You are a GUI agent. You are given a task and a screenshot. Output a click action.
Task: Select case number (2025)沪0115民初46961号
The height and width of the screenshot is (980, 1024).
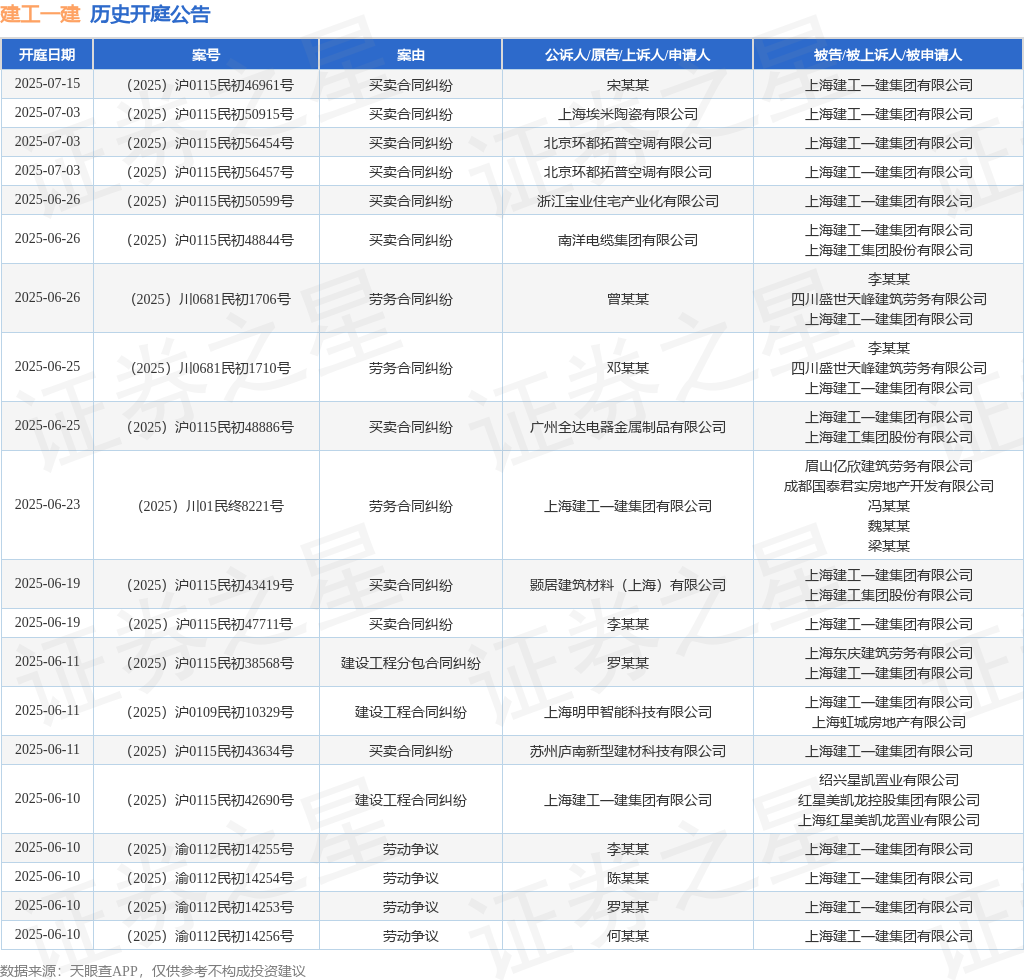[x=210, y=86]
